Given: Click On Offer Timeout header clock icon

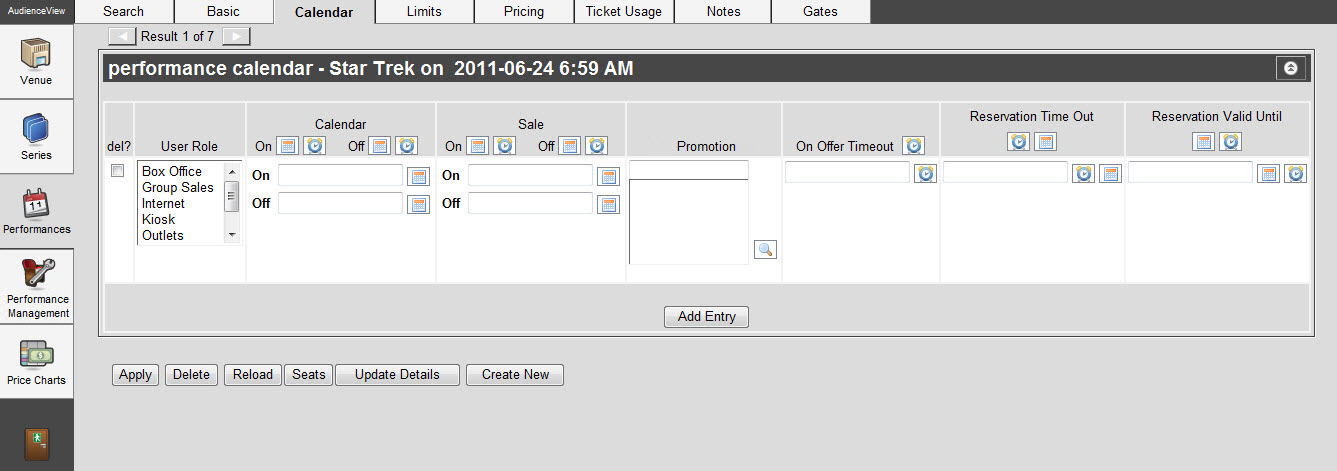Looking at the screenshot, I should tap(913, 146).
